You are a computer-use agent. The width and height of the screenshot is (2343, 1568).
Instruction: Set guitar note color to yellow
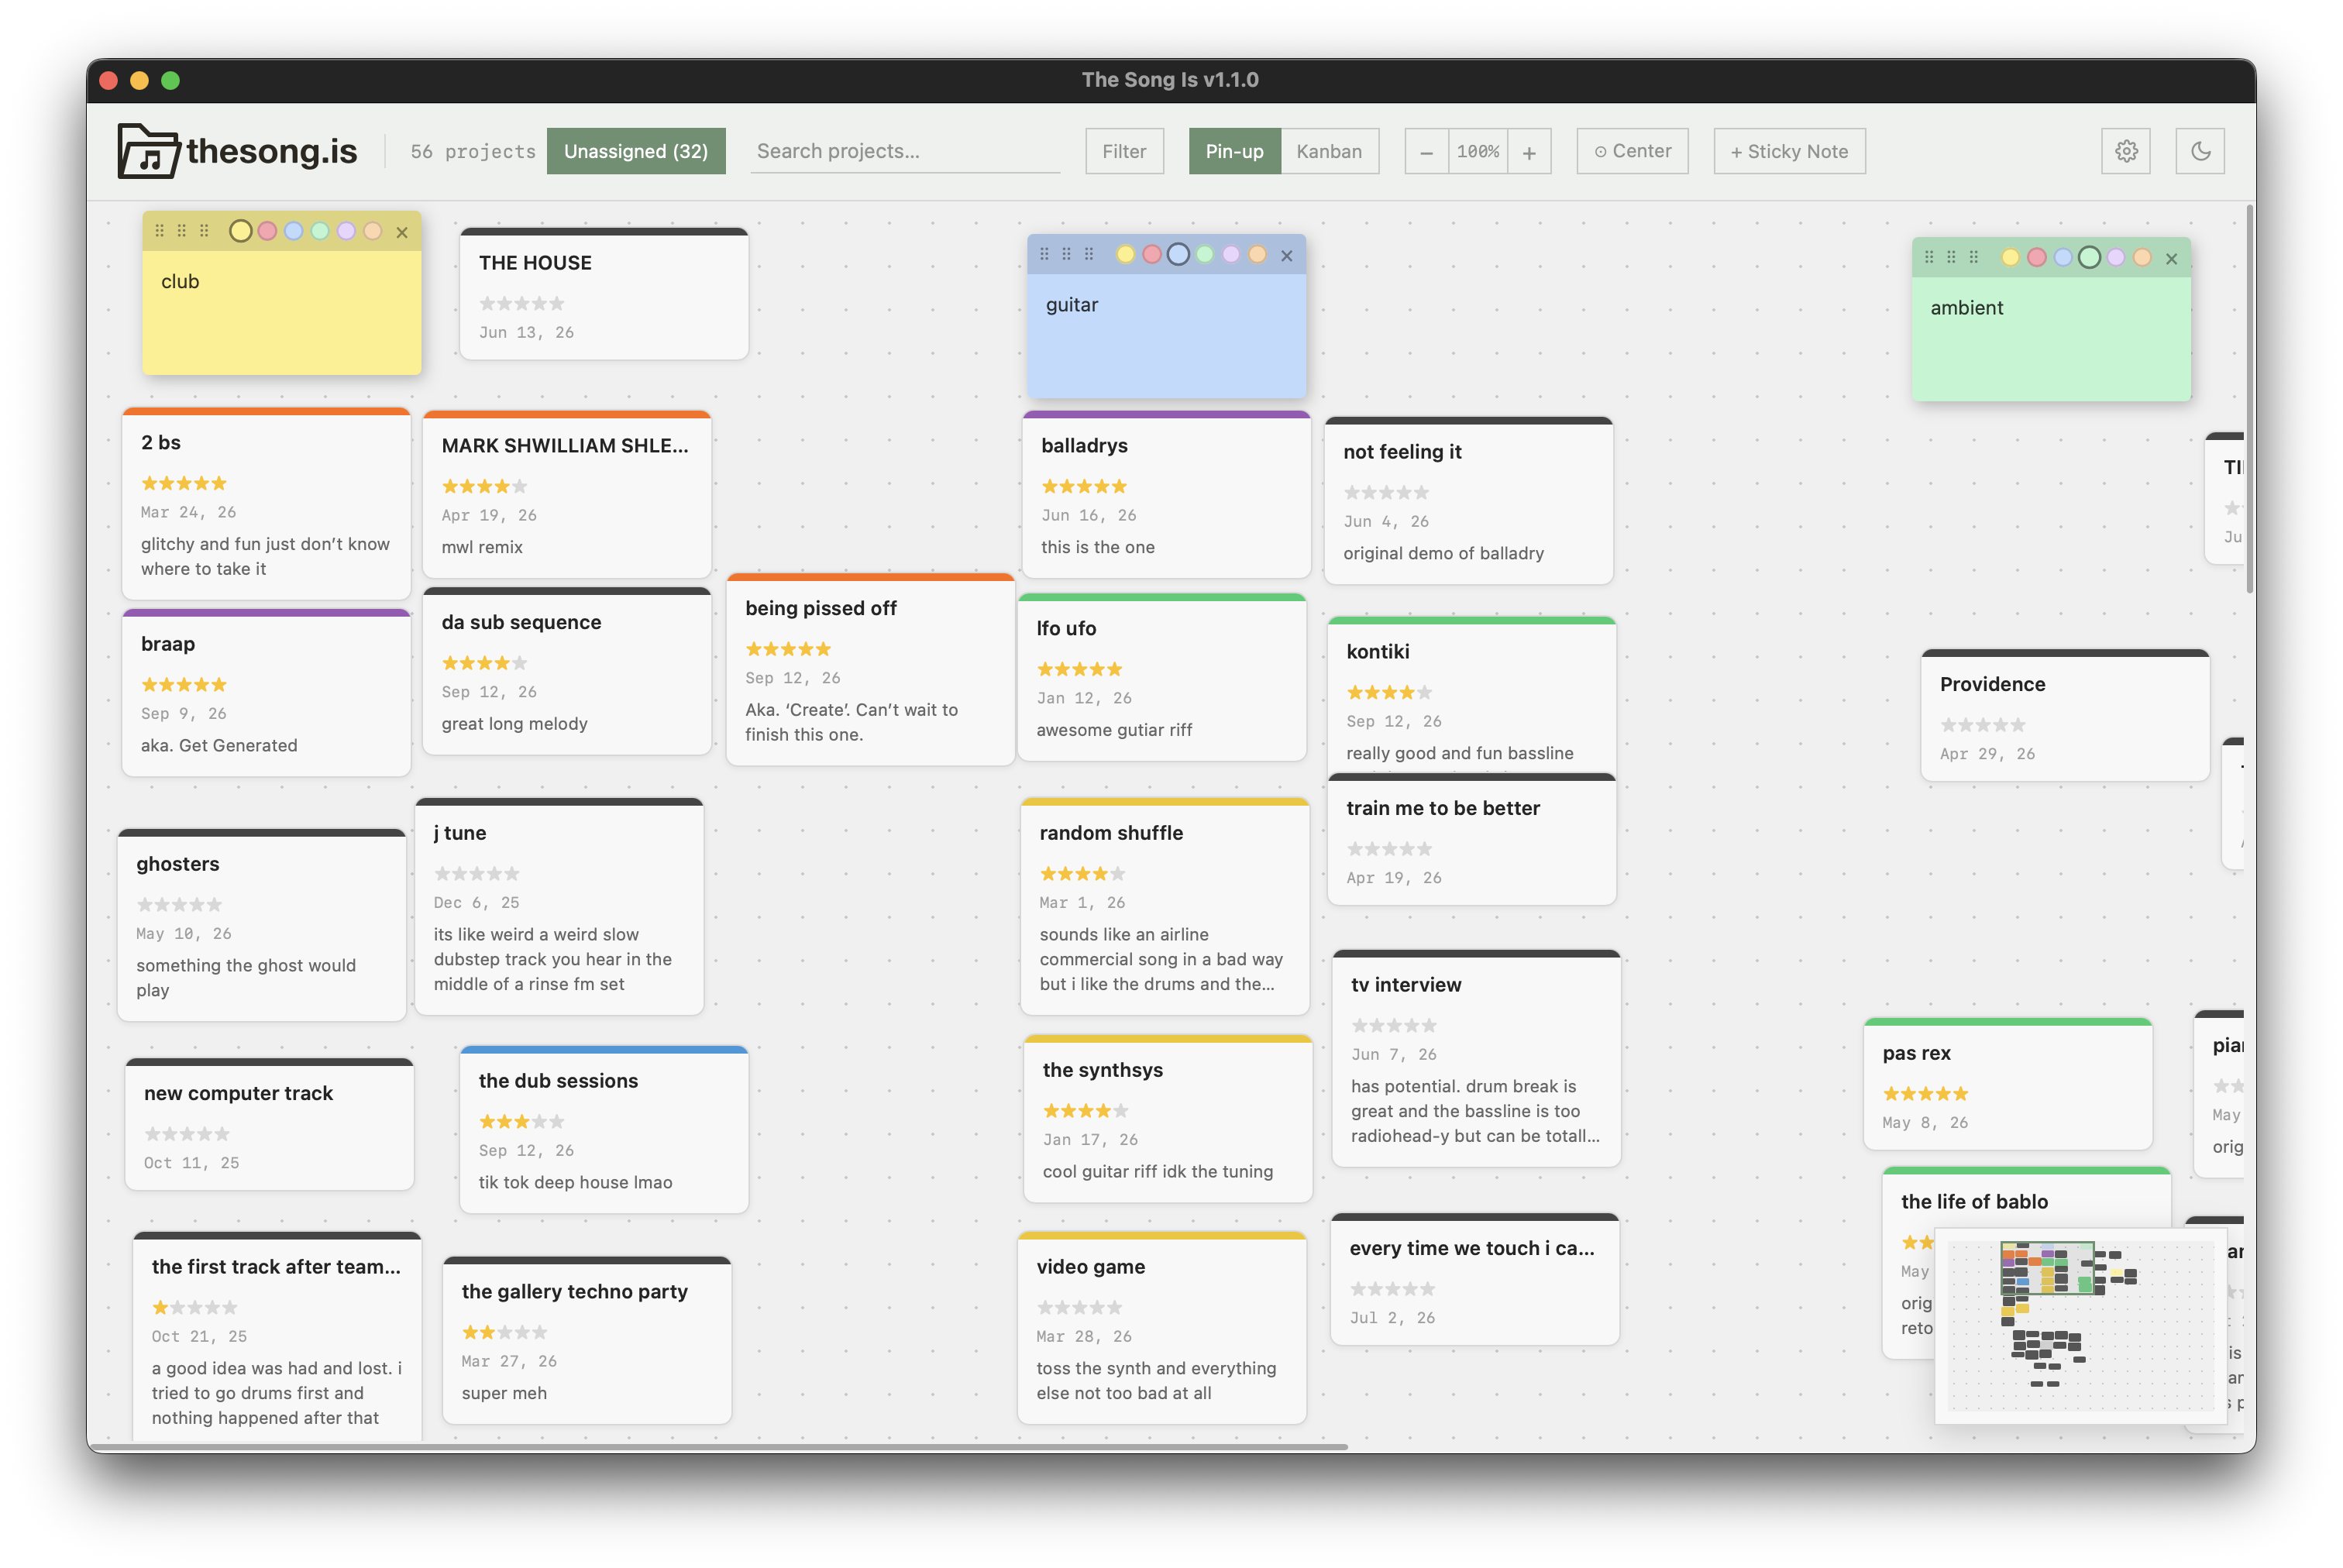1125,255
